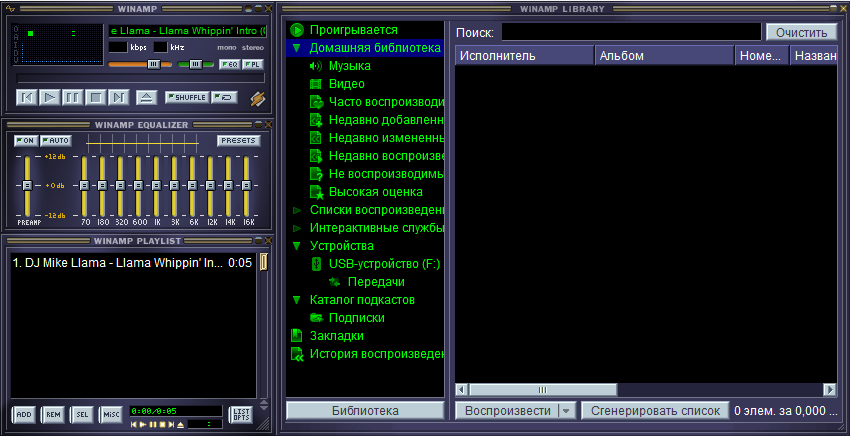The image size is (850, 436).
Task: Adjust the PREAMP slider in equalizer
Action: pyautogui.click(x=27, y=185)
